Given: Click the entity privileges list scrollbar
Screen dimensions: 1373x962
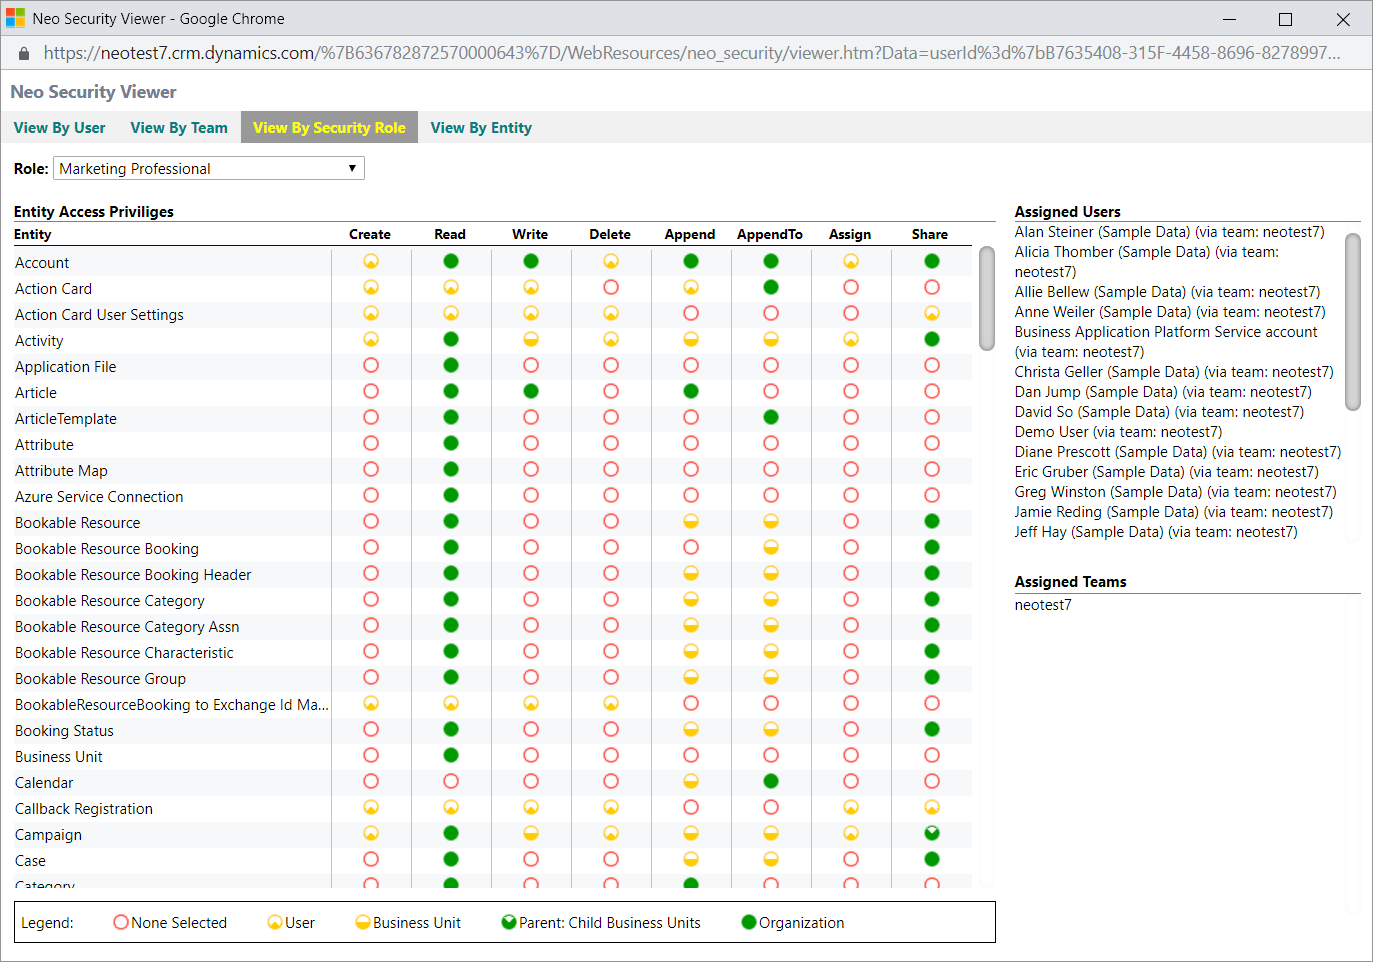Looking at the screenshot, I should [987, 299].
